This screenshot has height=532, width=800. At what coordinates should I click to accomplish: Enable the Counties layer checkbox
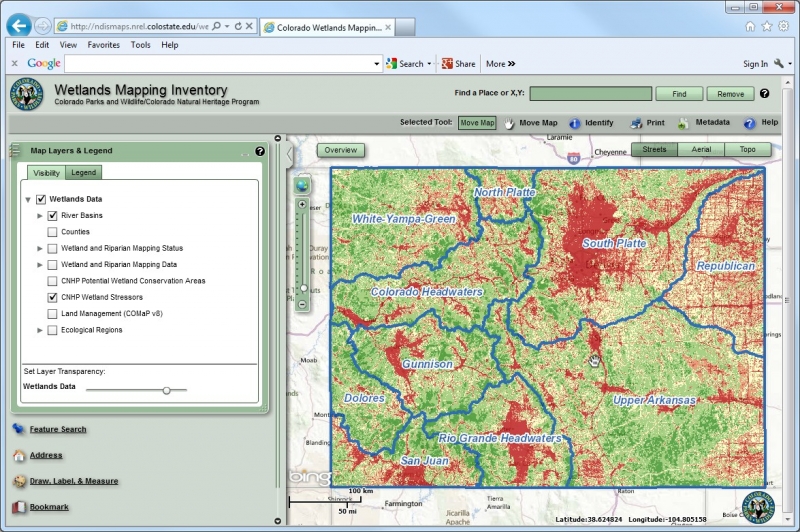coord(52,232)
